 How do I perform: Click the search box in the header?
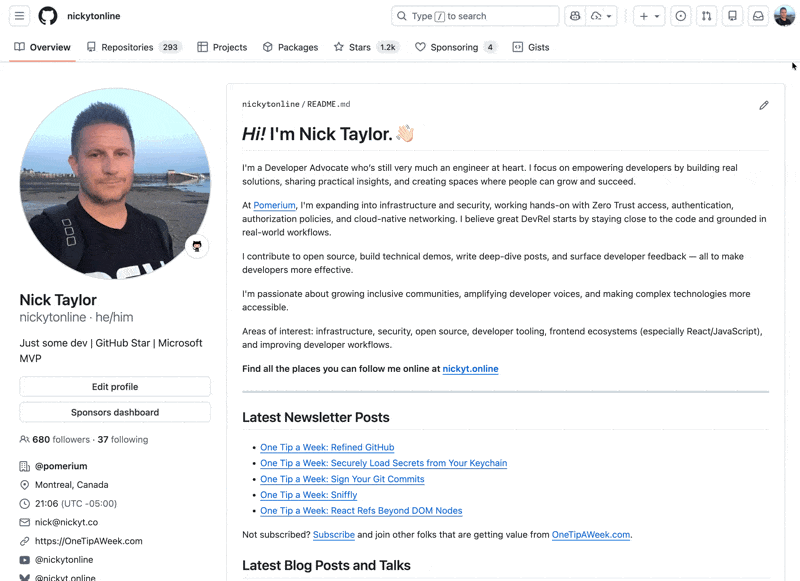click(476, 16)
